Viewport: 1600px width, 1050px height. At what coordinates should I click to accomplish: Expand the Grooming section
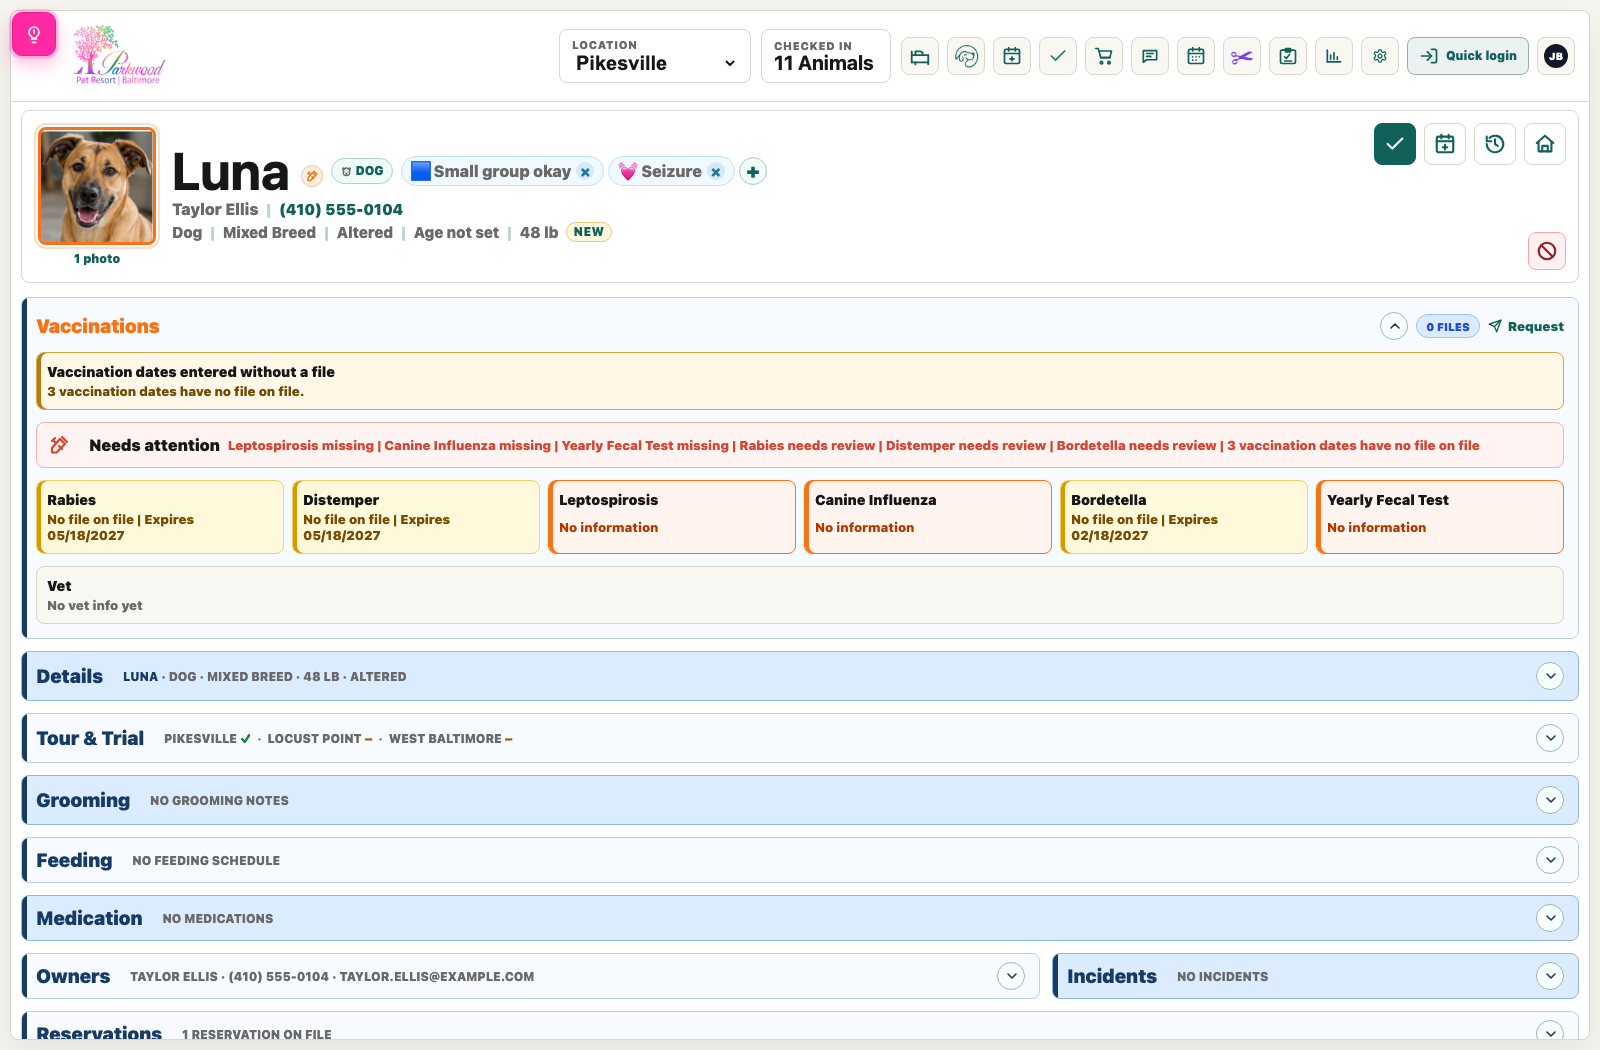[x=1550, y=800]
